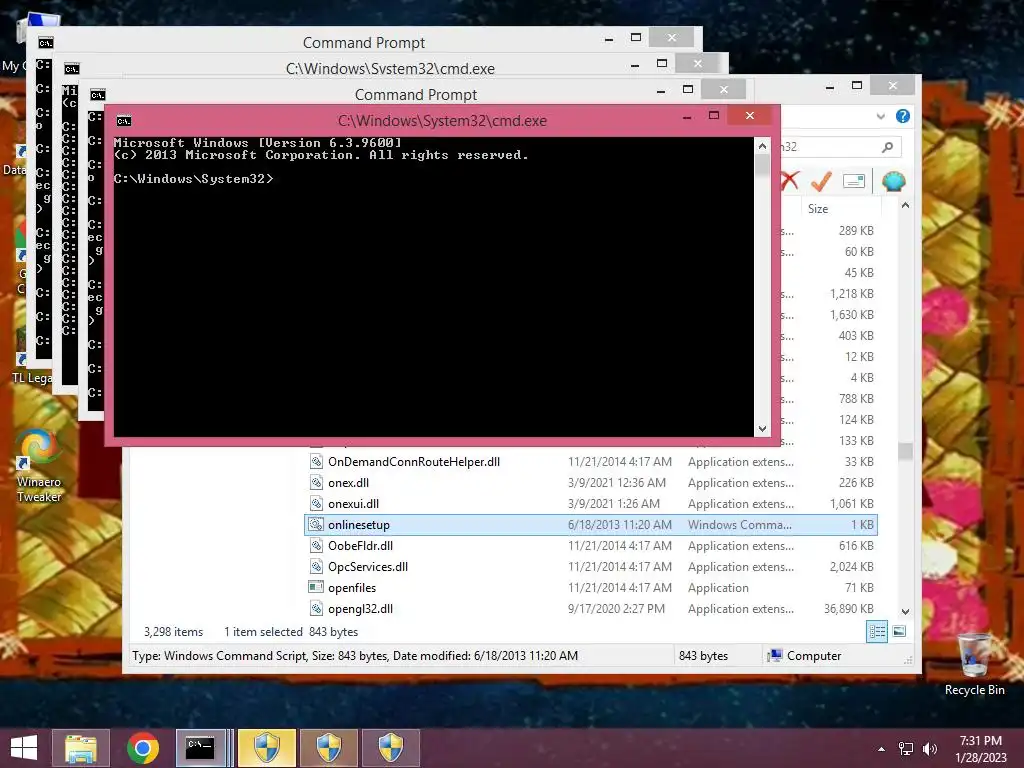1024x768 pixels.
Task: Open the taskbar clock showing 7:31 PM
Action: 980,749
